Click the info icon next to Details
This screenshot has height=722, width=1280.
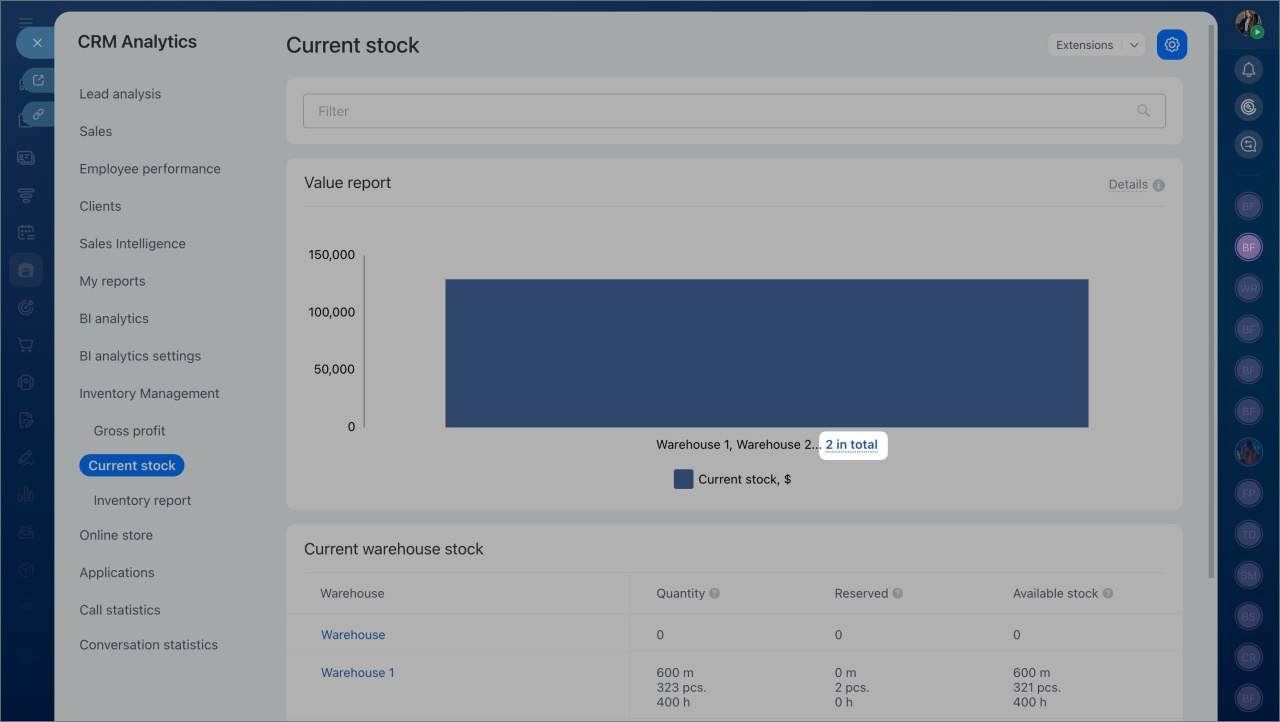point(1159,185)
